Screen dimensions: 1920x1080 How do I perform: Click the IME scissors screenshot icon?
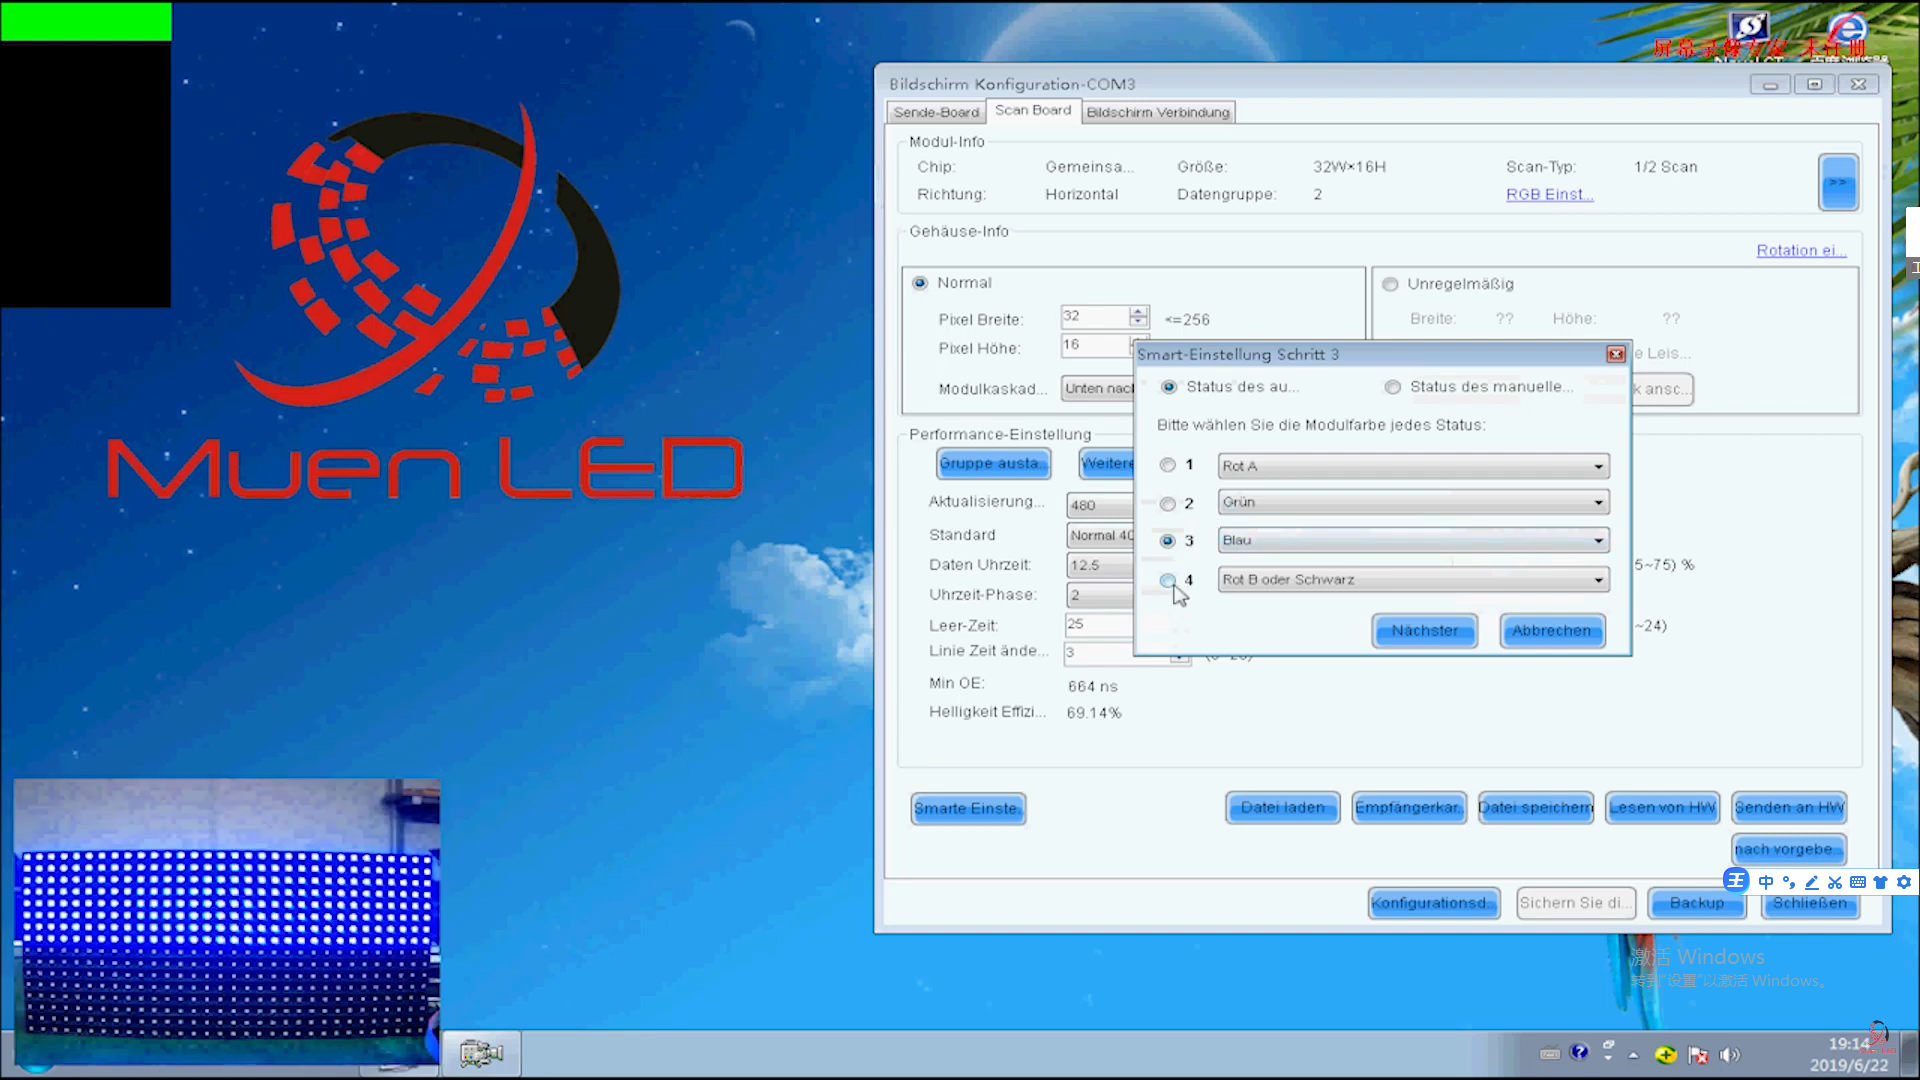pyautogui.click(x=1834, y=882)
